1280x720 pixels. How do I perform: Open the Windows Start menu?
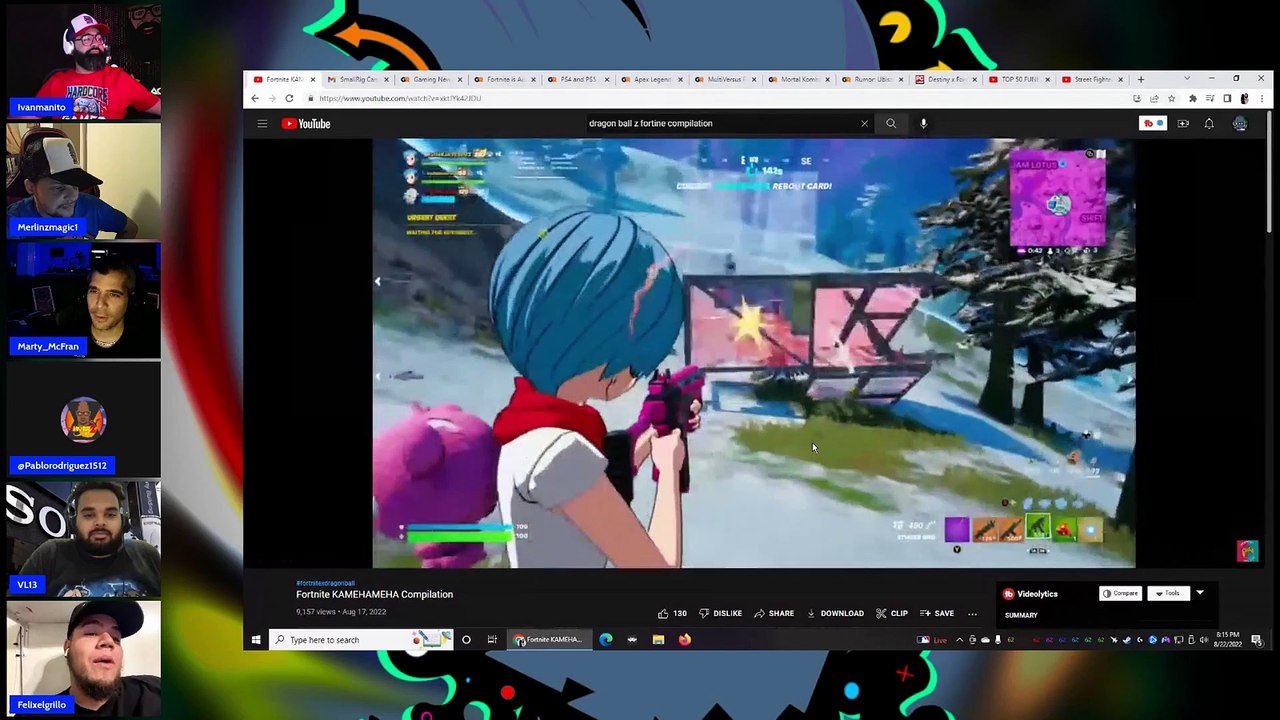(x=256, y=640)
